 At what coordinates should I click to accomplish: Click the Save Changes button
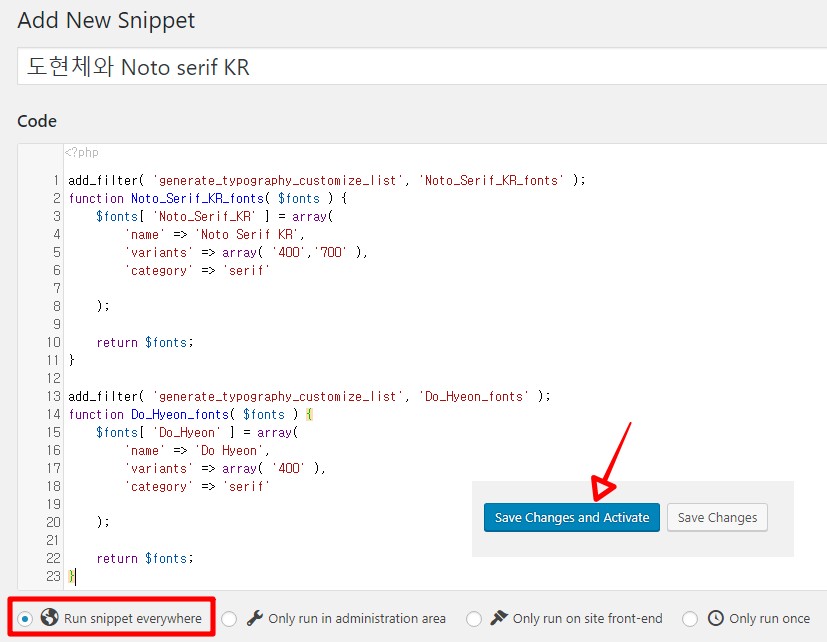click(x=717, y=518)
